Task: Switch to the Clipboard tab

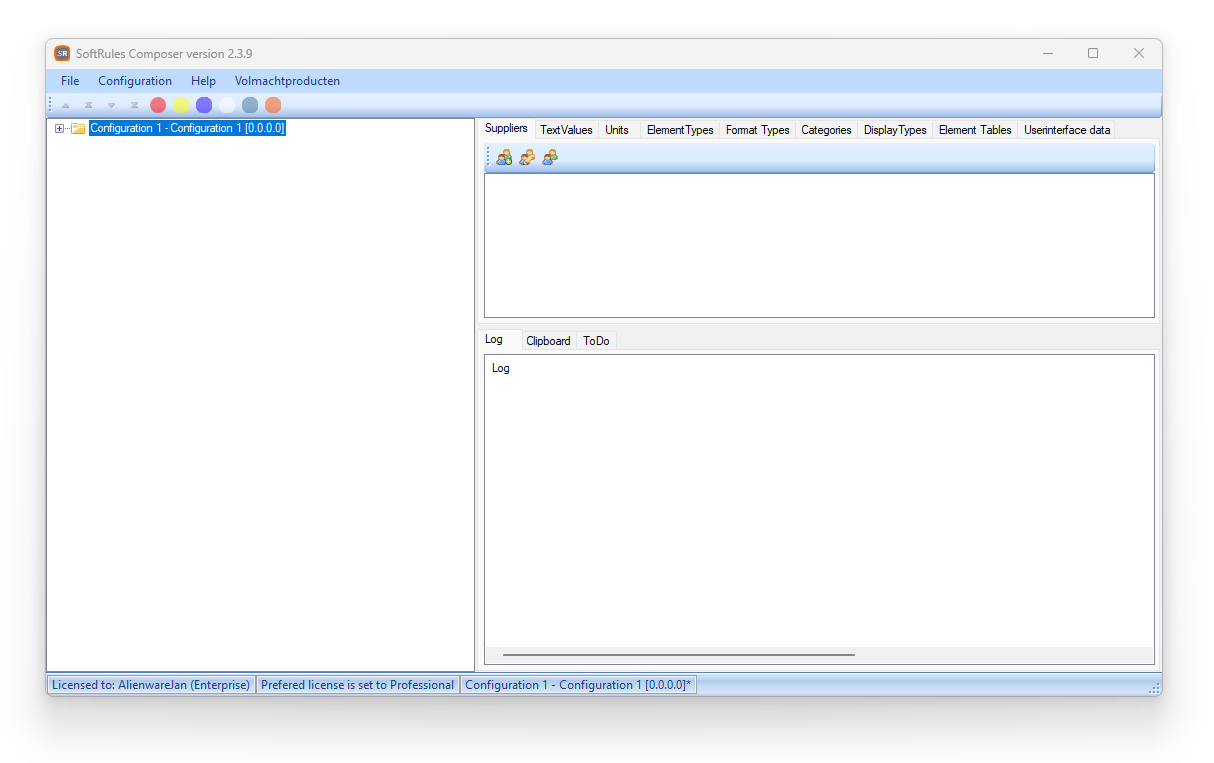Action: pyautogui.click(x=548, y=341)
